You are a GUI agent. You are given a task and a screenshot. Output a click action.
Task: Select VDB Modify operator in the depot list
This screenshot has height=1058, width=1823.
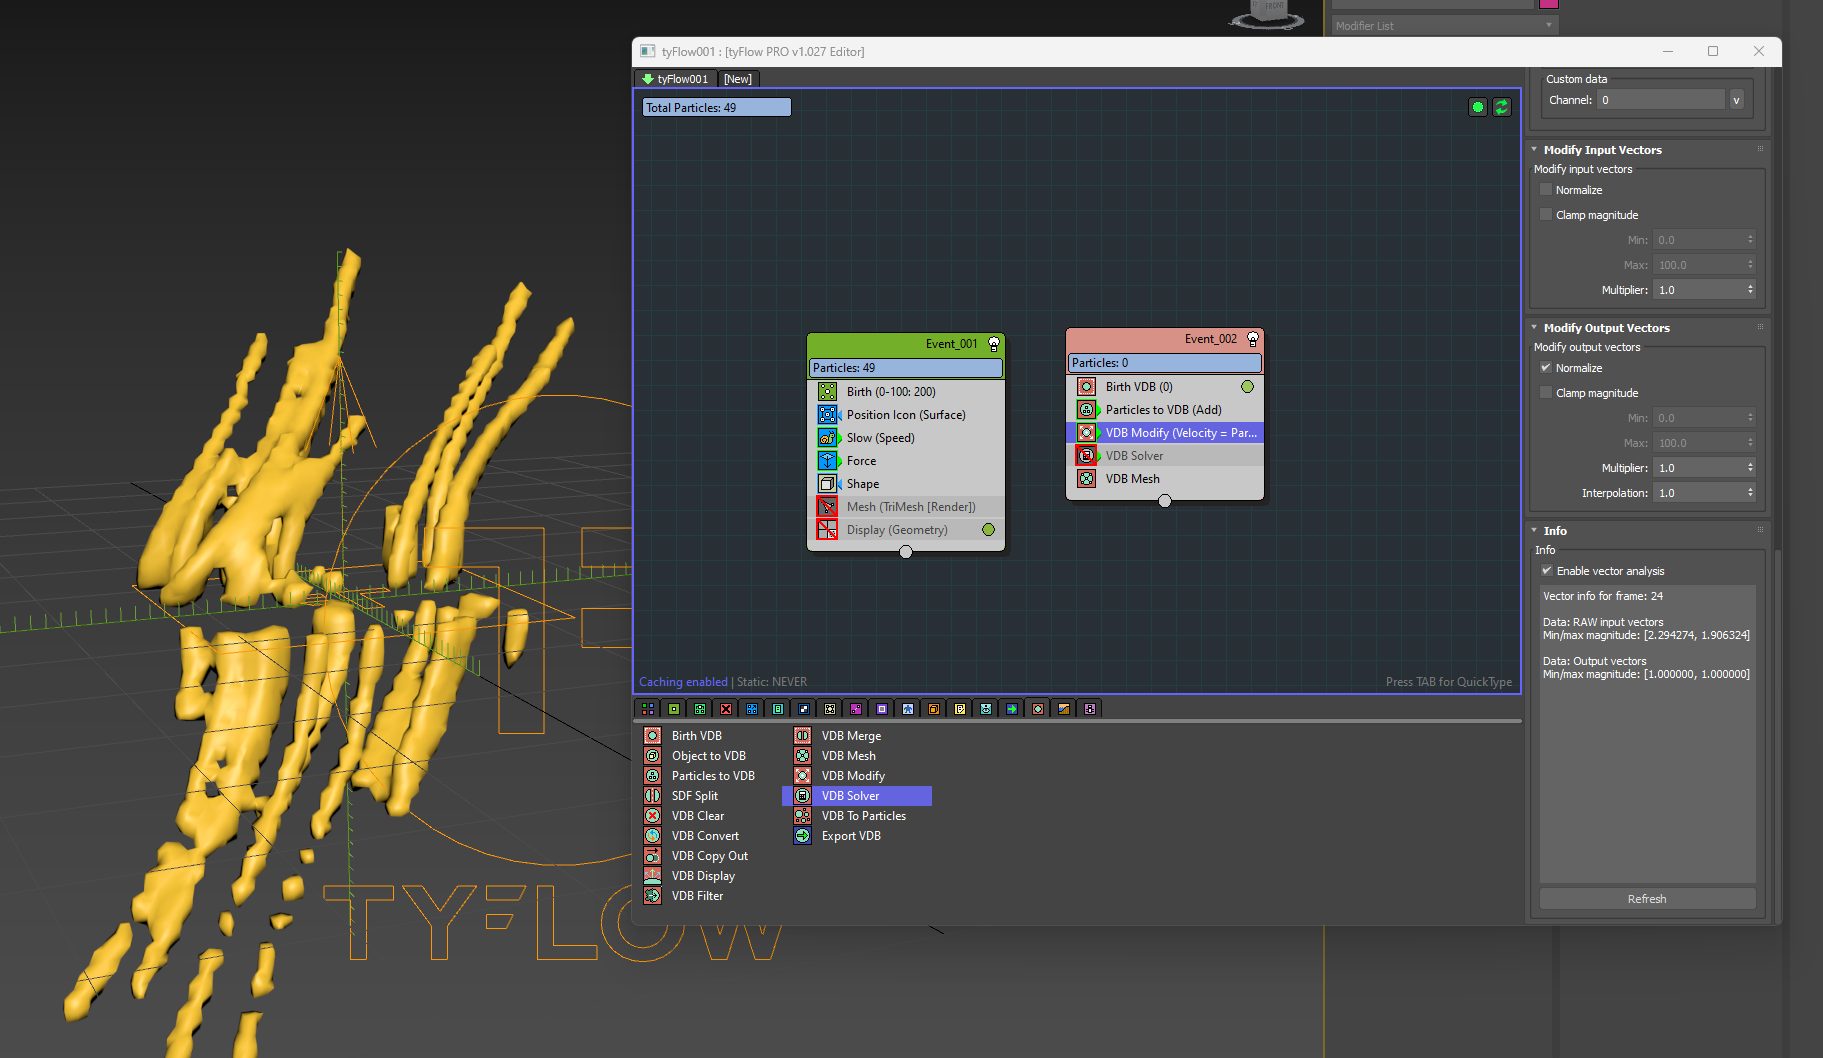coord(853,776)
